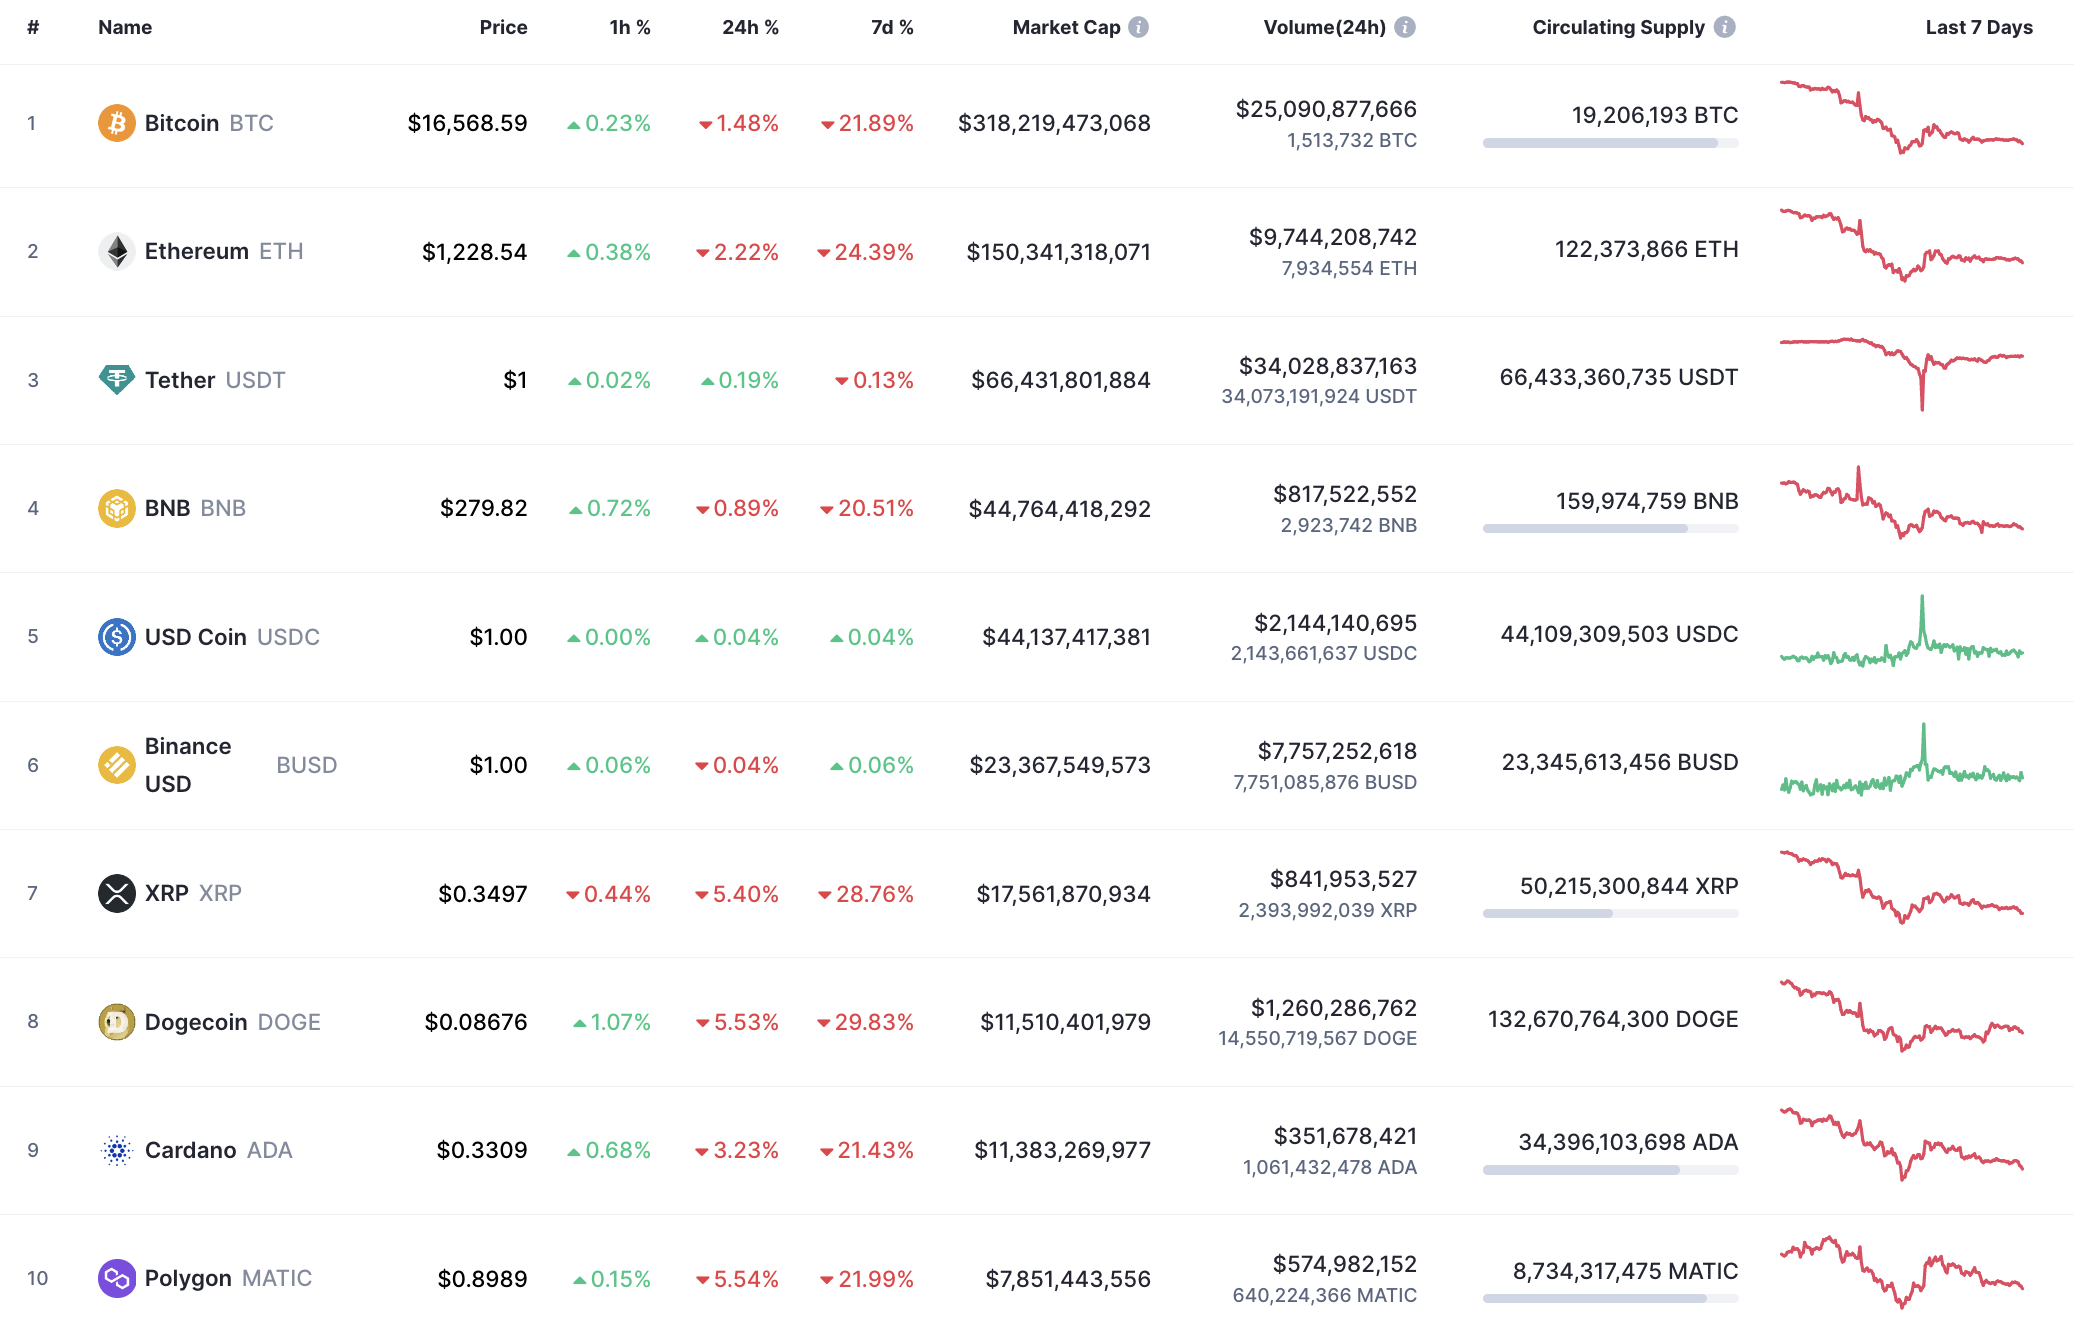Screen dimensions: 2074x1338
Task: Click the Dogecoin price value
Action: [x=475, y=1021]
